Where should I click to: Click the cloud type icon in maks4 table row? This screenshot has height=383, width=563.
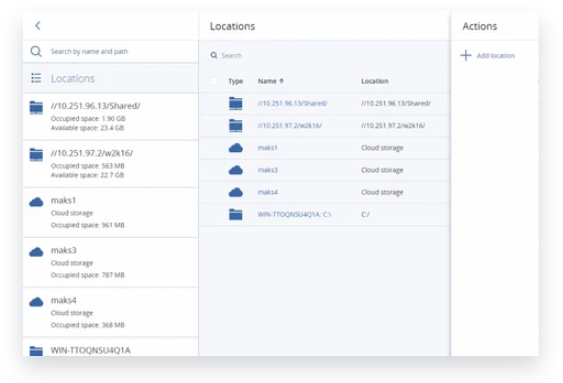coord(236,192)
